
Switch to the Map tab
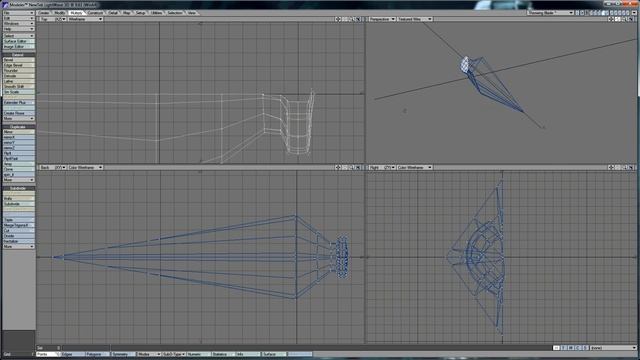[x=127, y=13]
